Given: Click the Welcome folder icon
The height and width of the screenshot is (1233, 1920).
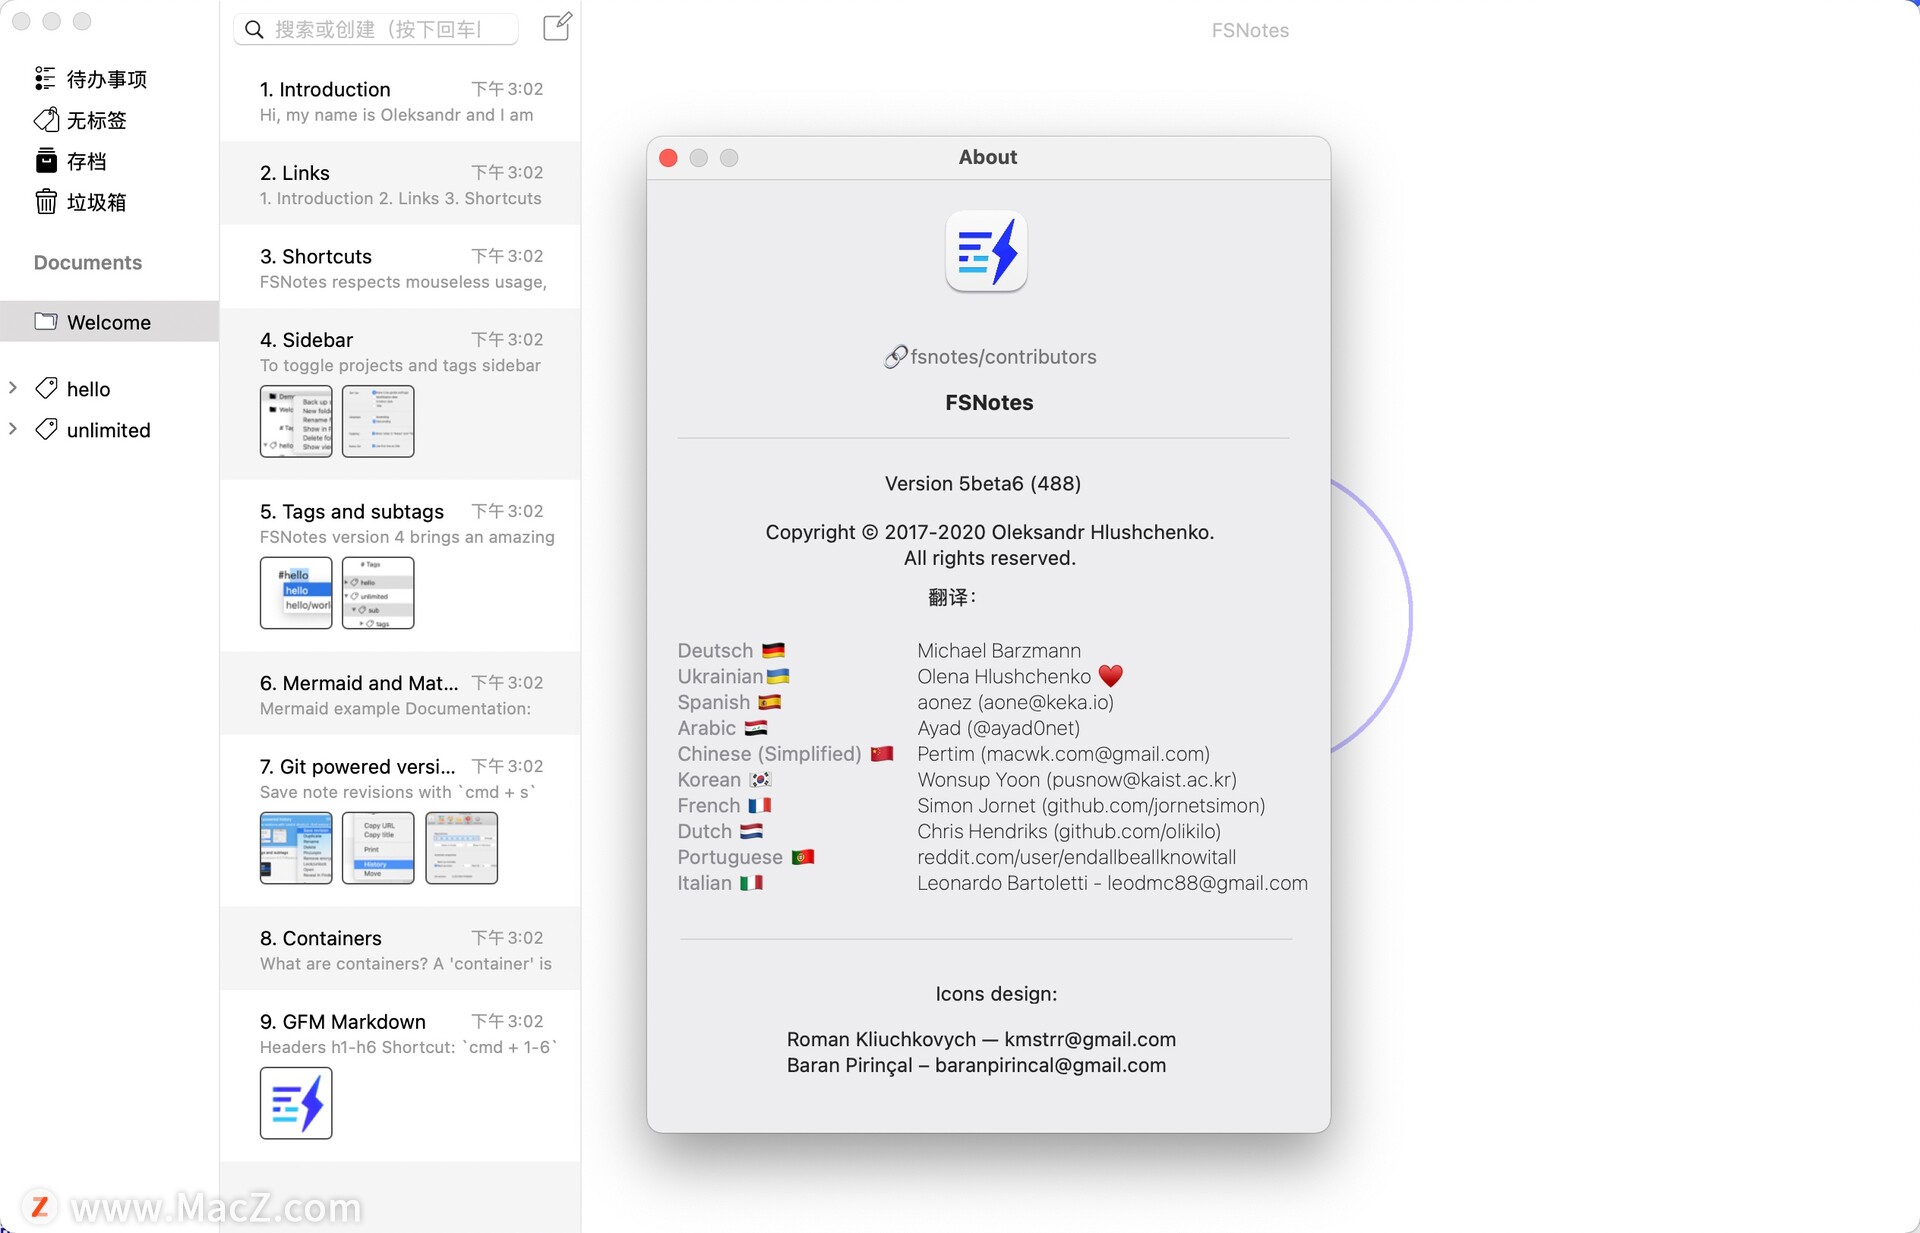Looking at the screenshot, I should pyautogui.click(x=46, y=321).
